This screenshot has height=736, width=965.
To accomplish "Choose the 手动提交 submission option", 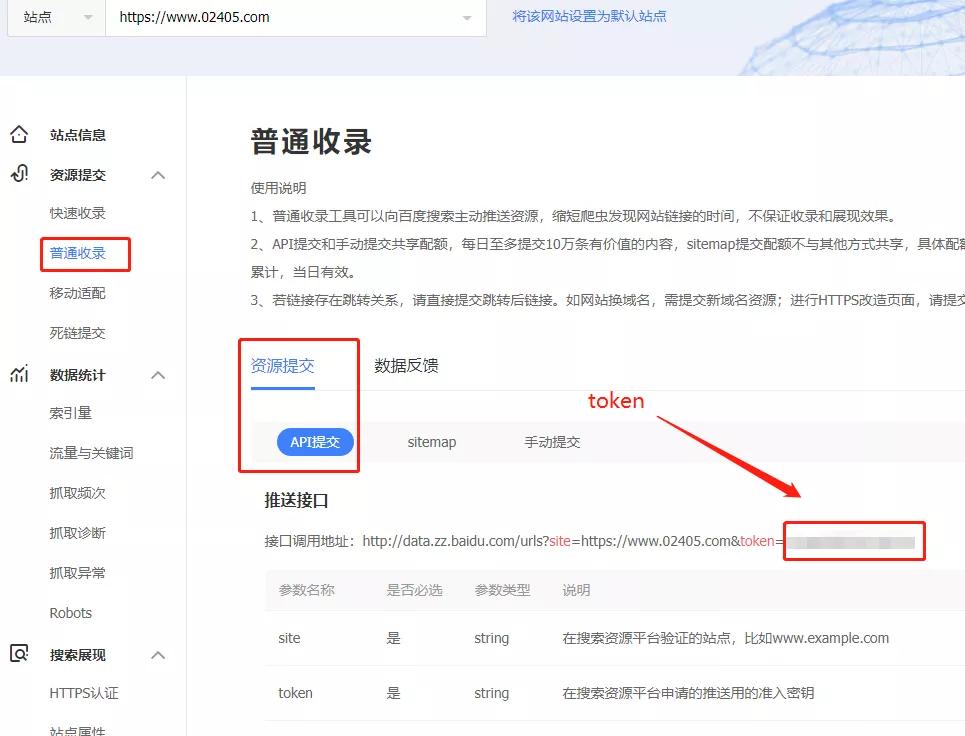I will (552, 442).
